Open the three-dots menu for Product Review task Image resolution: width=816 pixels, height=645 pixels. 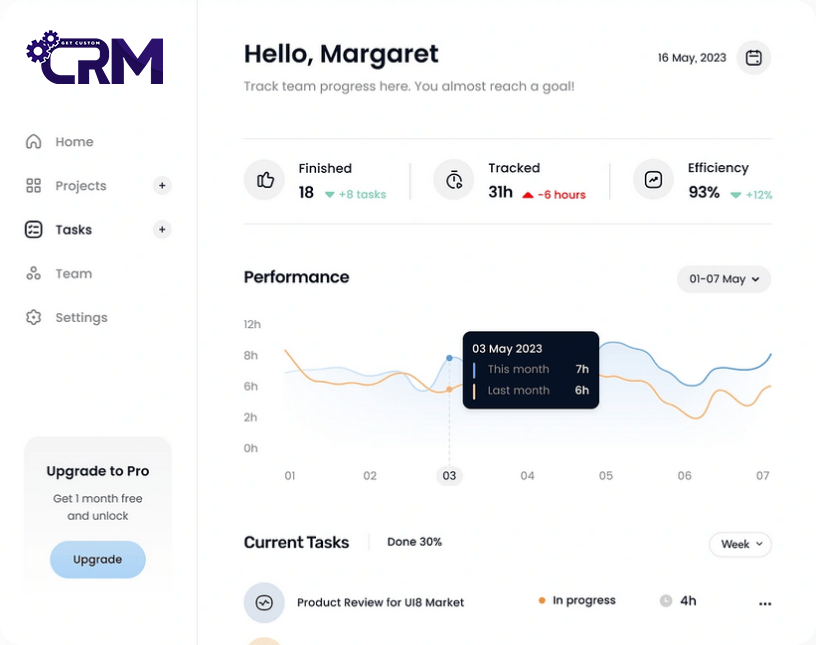pos(765,603)
